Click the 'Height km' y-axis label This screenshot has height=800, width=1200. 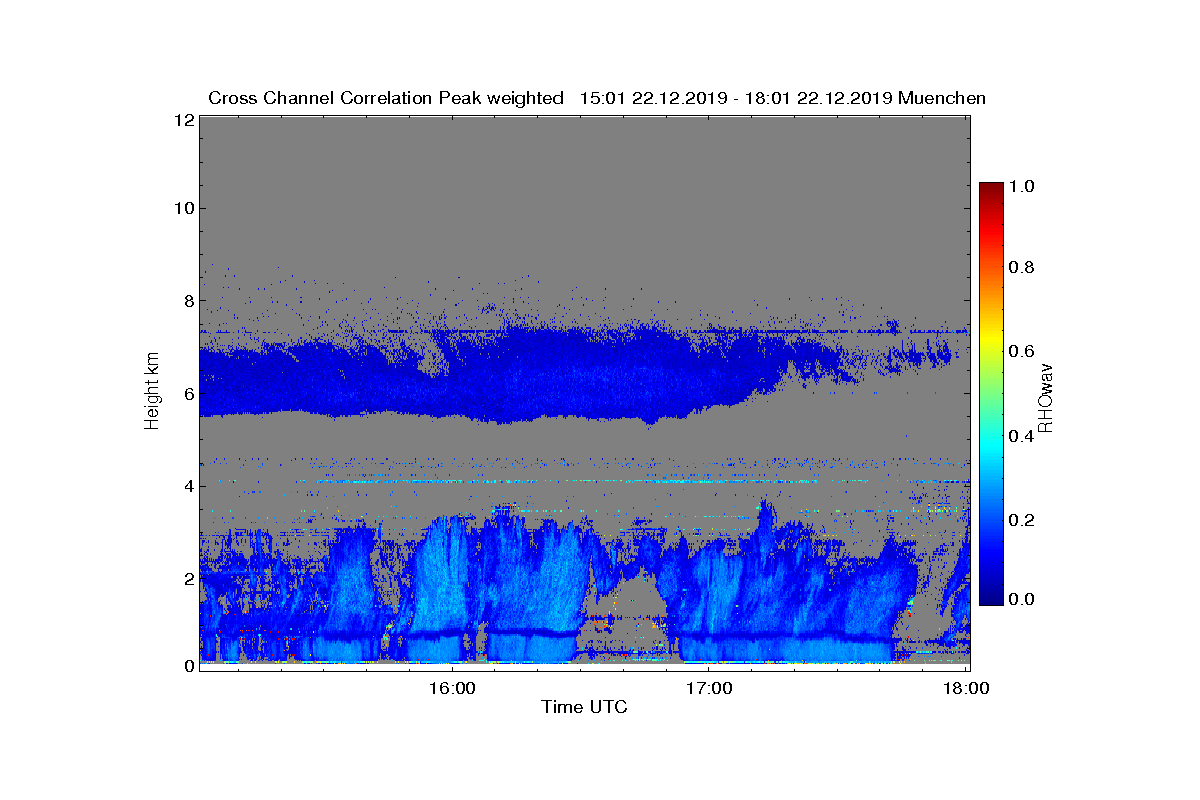point(152,391)
